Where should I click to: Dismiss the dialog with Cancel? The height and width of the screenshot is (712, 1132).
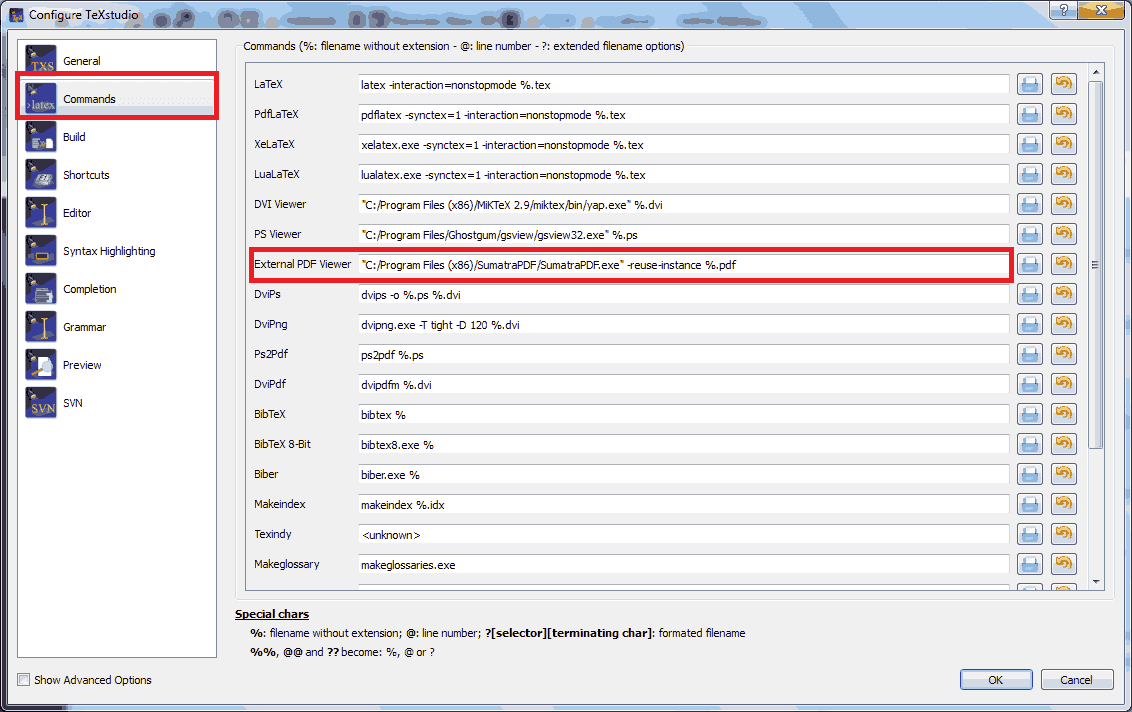[x=1077, y=679]
